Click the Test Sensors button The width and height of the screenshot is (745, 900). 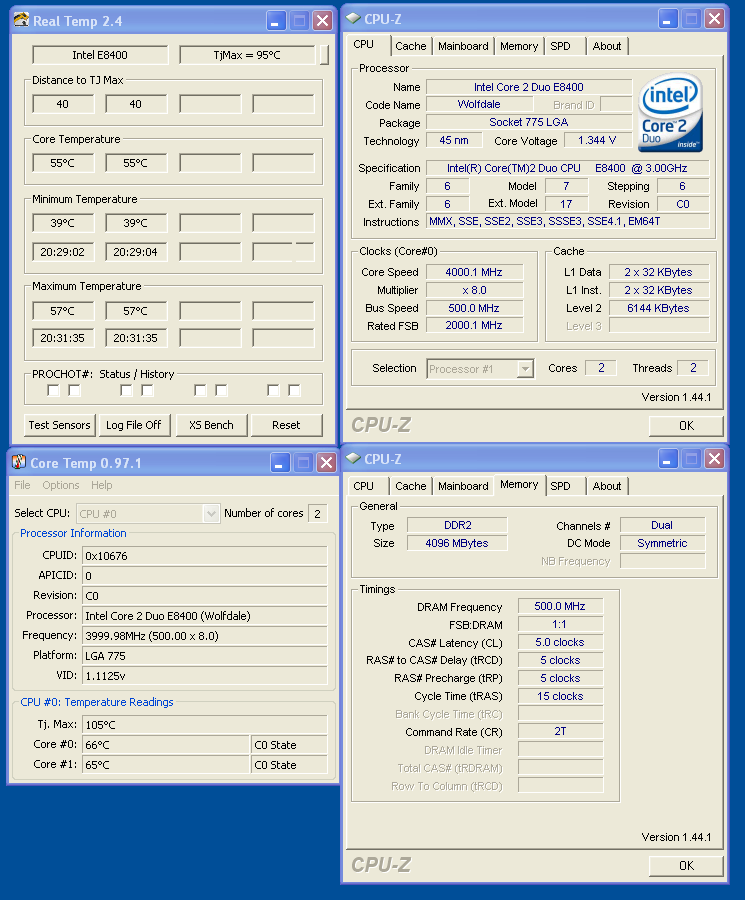(x=60, y=425)
